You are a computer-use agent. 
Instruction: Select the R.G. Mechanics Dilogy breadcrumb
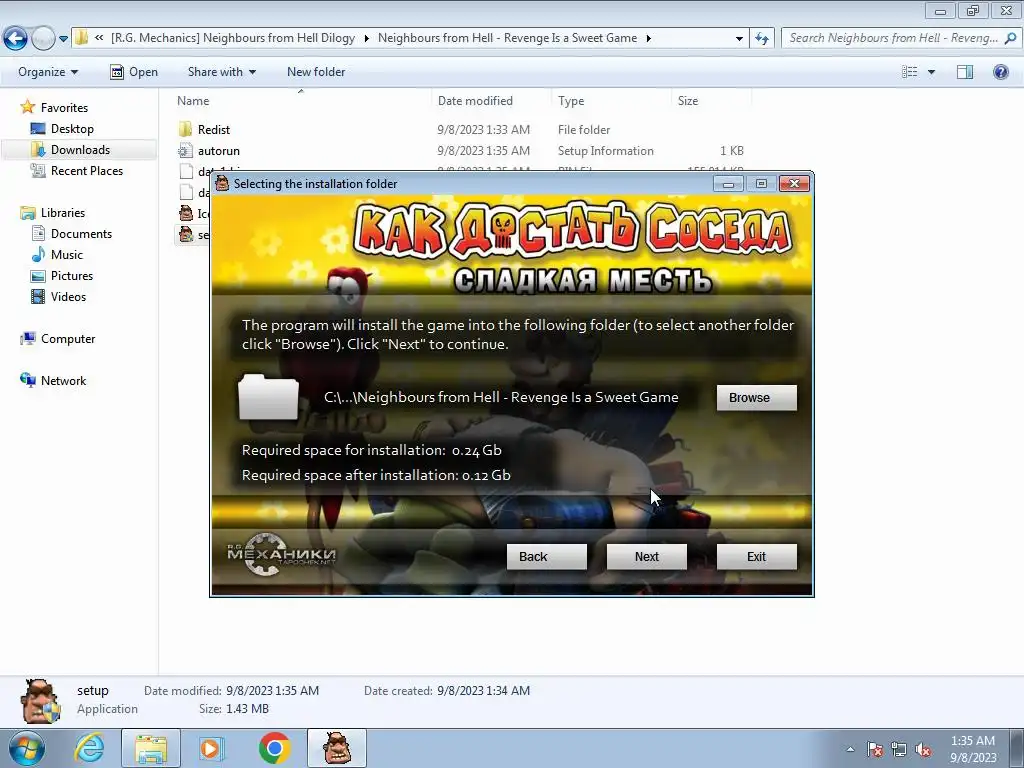tap(233, 38)
